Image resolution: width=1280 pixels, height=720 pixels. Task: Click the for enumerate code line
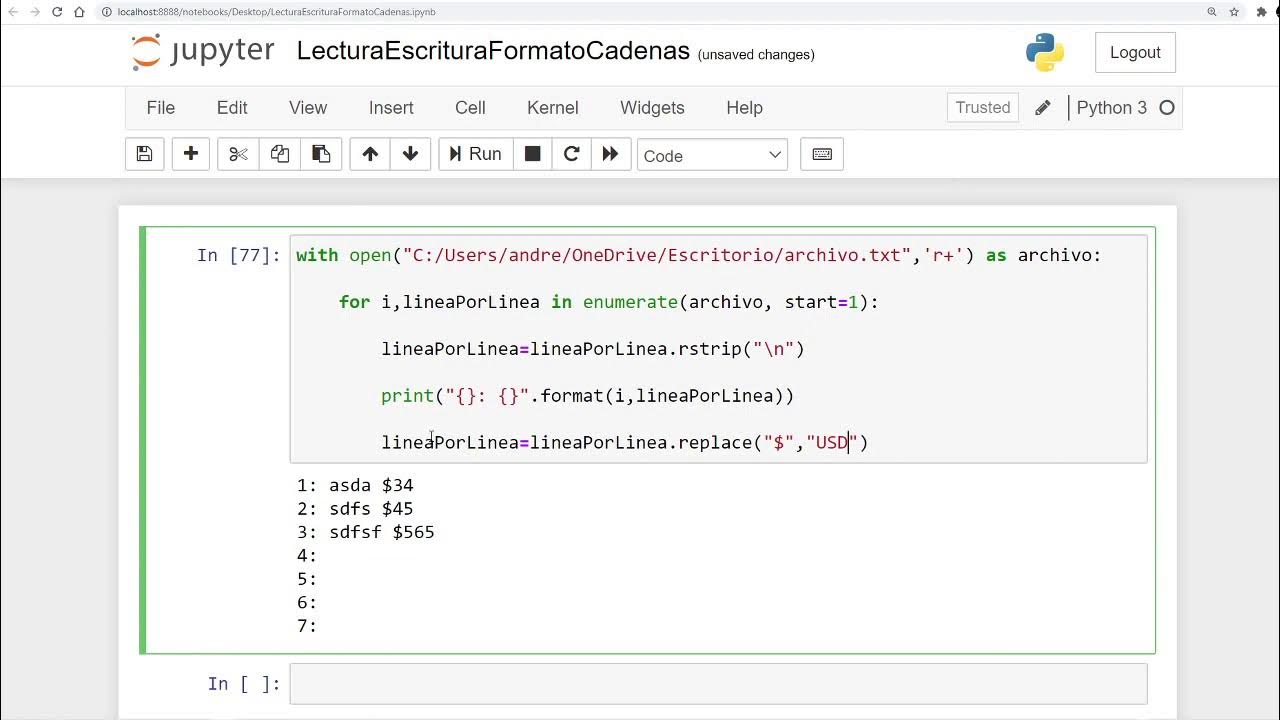(x=608, y=302)
